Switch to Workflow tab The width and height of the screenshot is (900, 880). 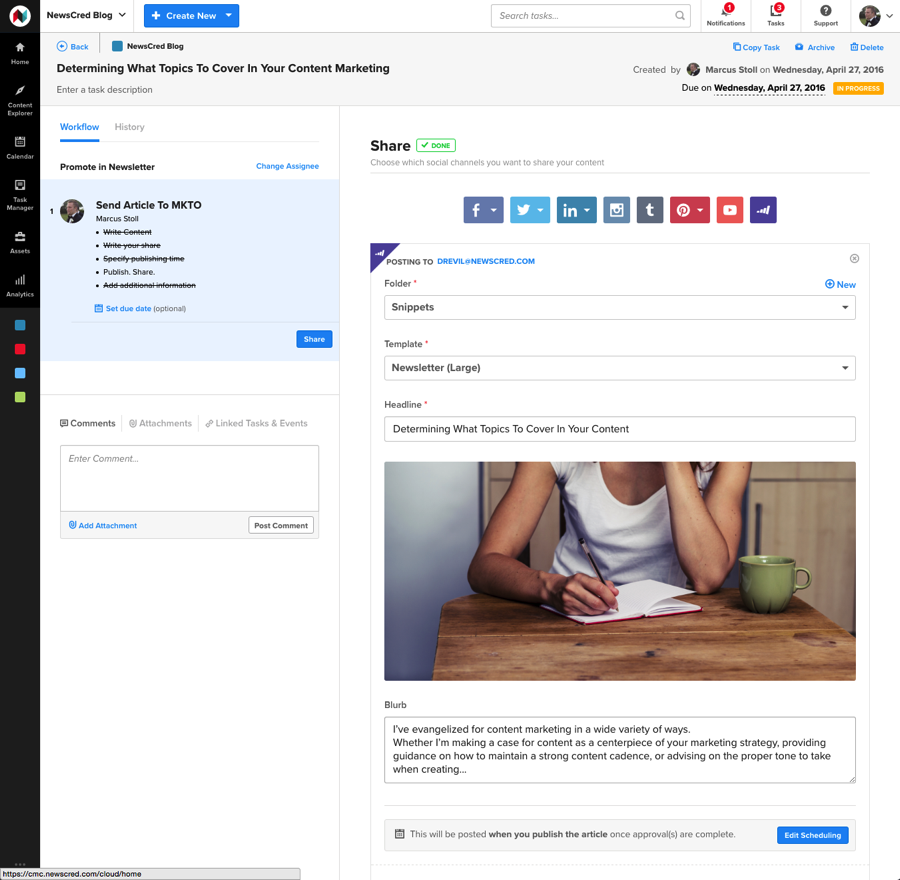click(79, 127)
